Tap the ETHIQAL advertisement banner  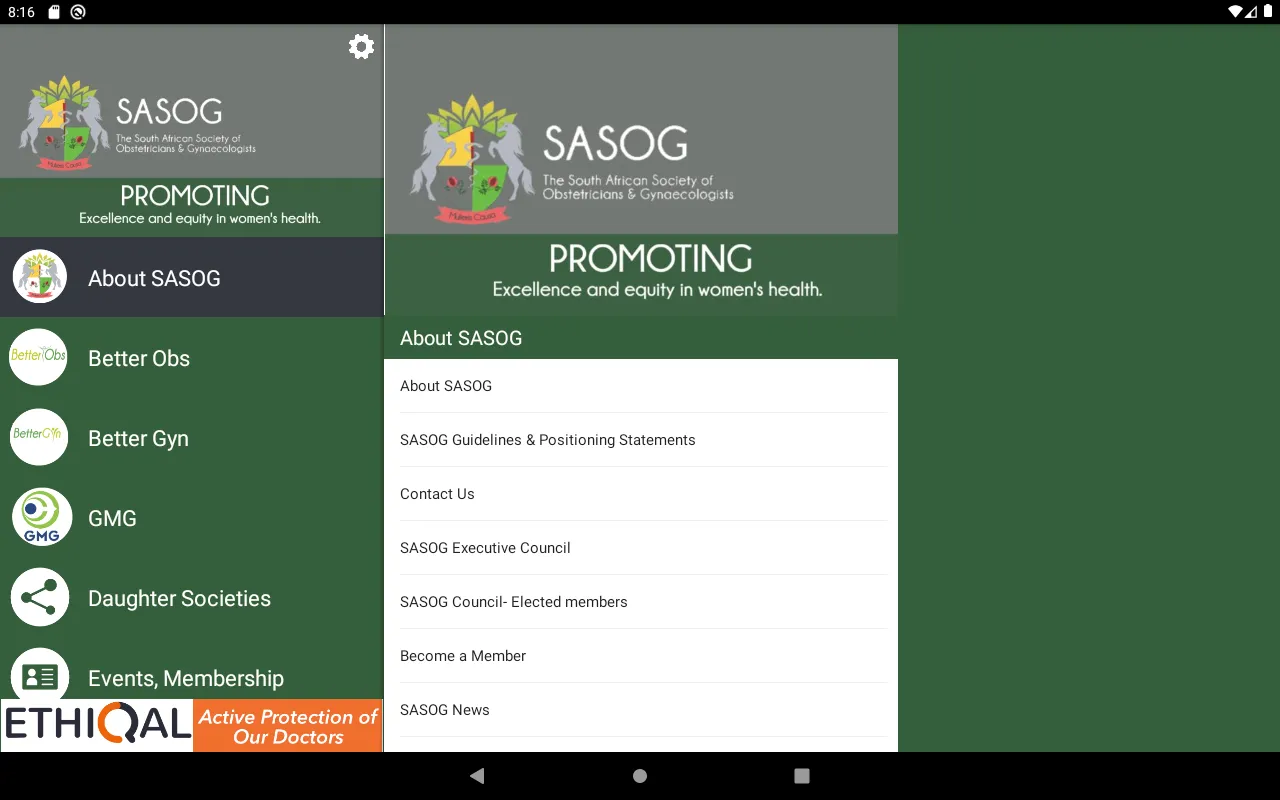coord(192,726)
